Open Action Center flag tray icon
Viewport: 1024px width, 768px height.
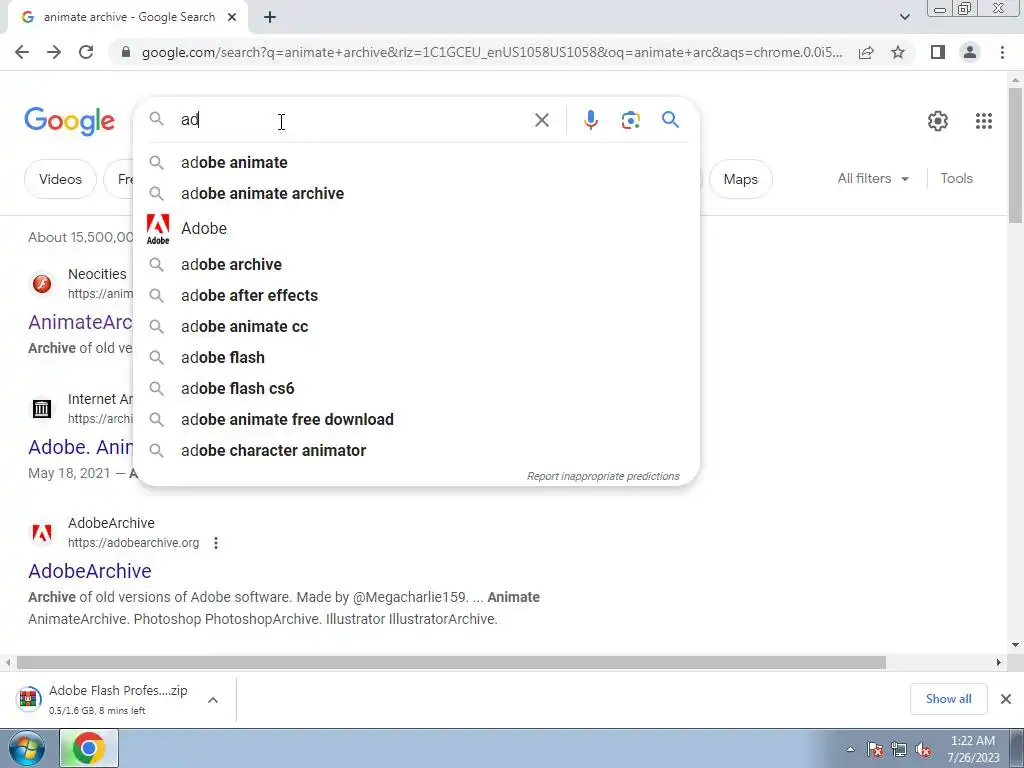875,750
